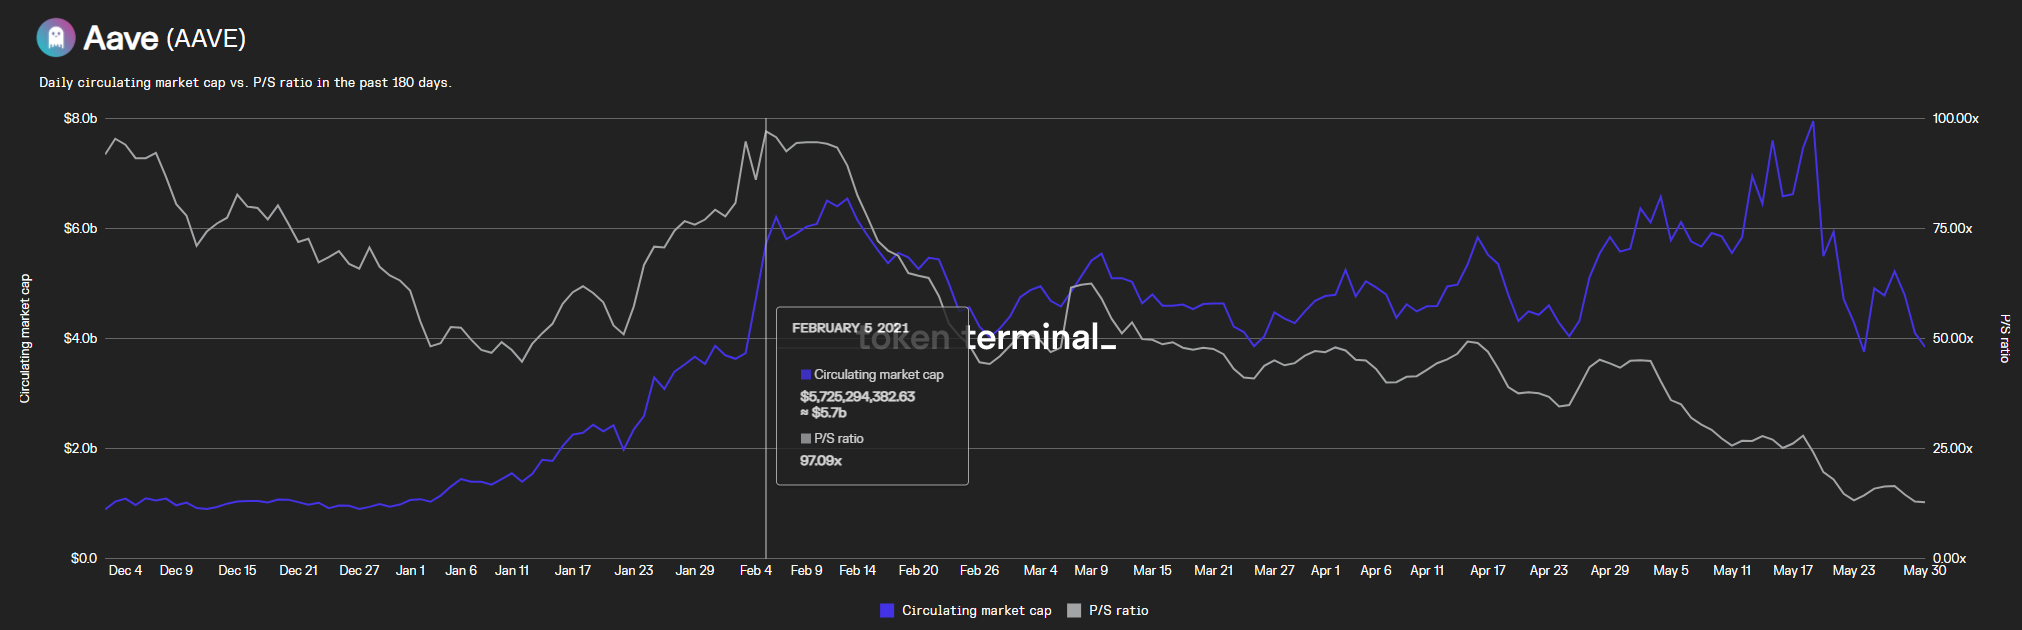The height and width of the screenshot is (630, 2022).
Task: Click the Apr 17 x-axis label
Action: point(1488,570)
